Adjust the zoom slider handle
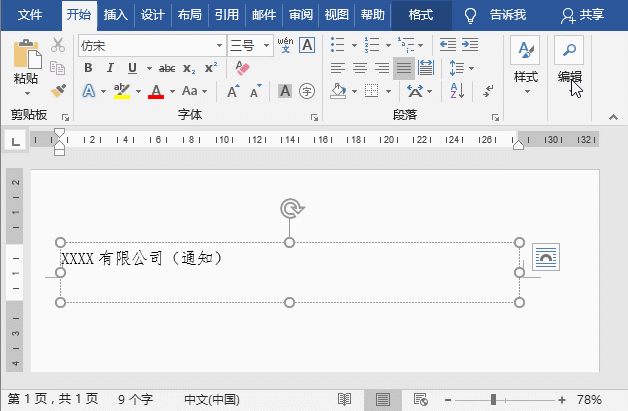628x411 pixels. (x=493, y=399)
